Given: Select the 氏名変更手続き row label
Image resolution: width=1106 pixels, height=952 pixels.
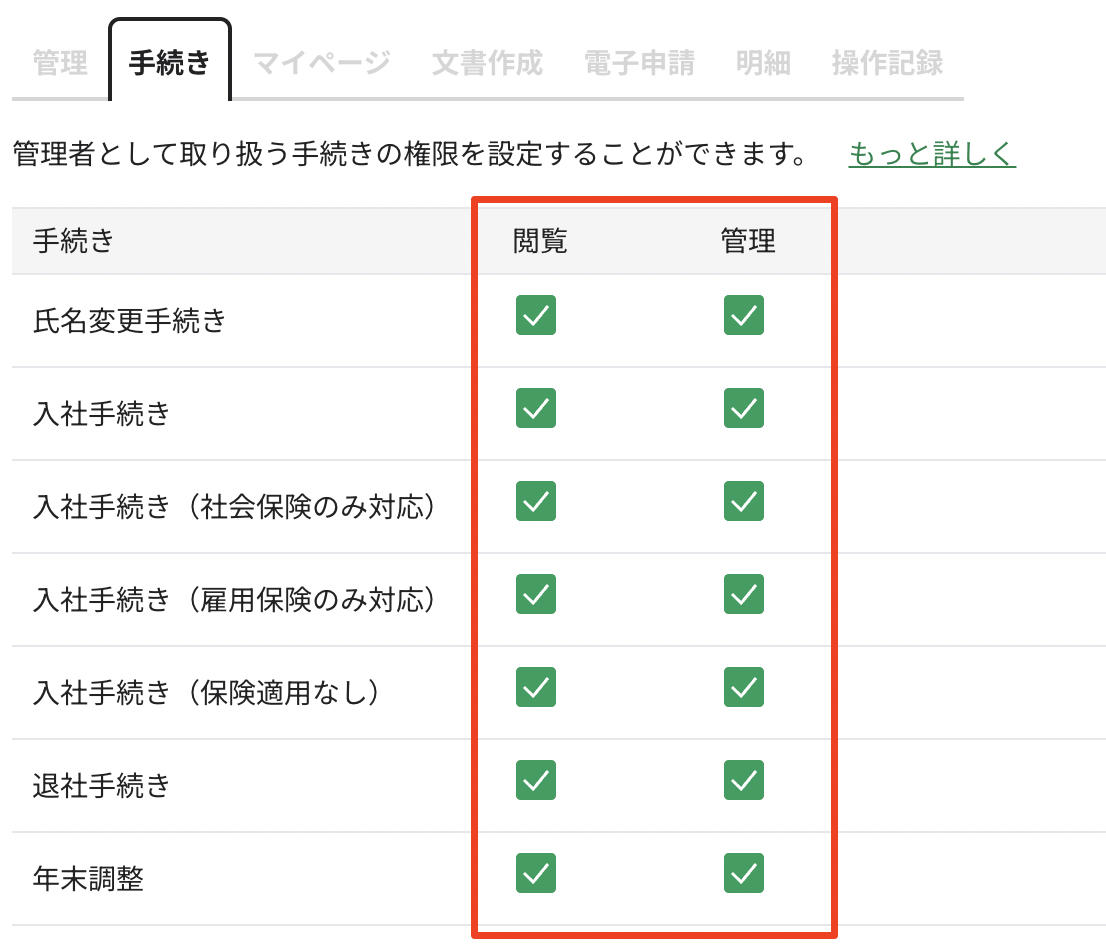Looking at the screenshot, I should pyautogui.click(x=130, y=321).
